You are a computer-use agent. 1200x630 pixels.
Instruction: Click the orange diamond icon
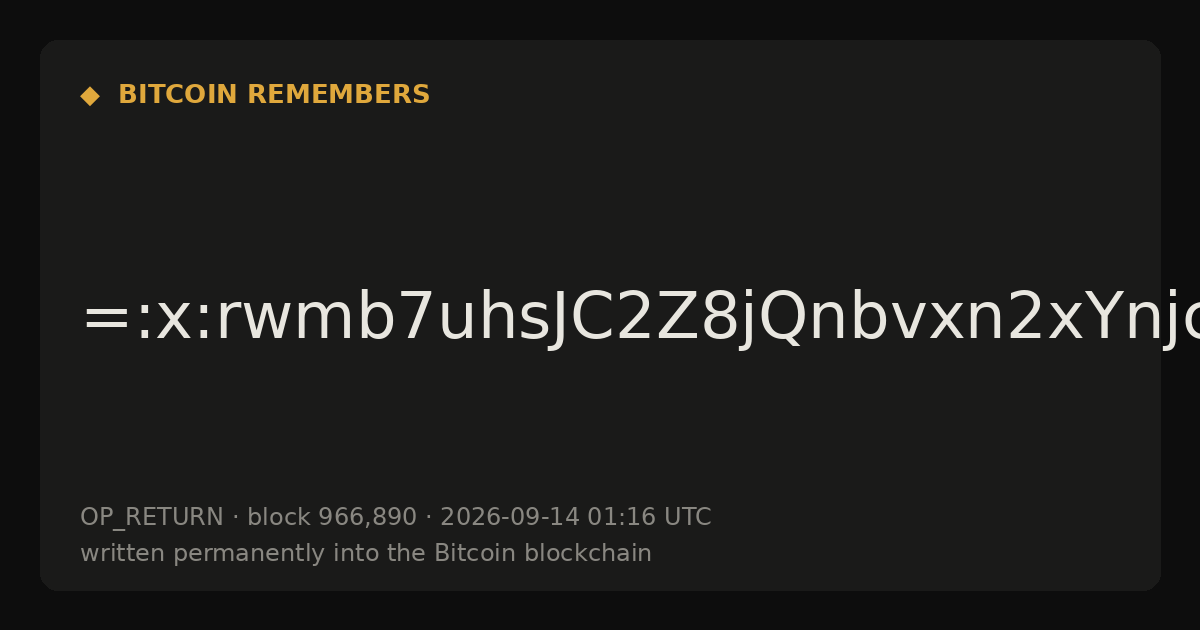[90, 96]
